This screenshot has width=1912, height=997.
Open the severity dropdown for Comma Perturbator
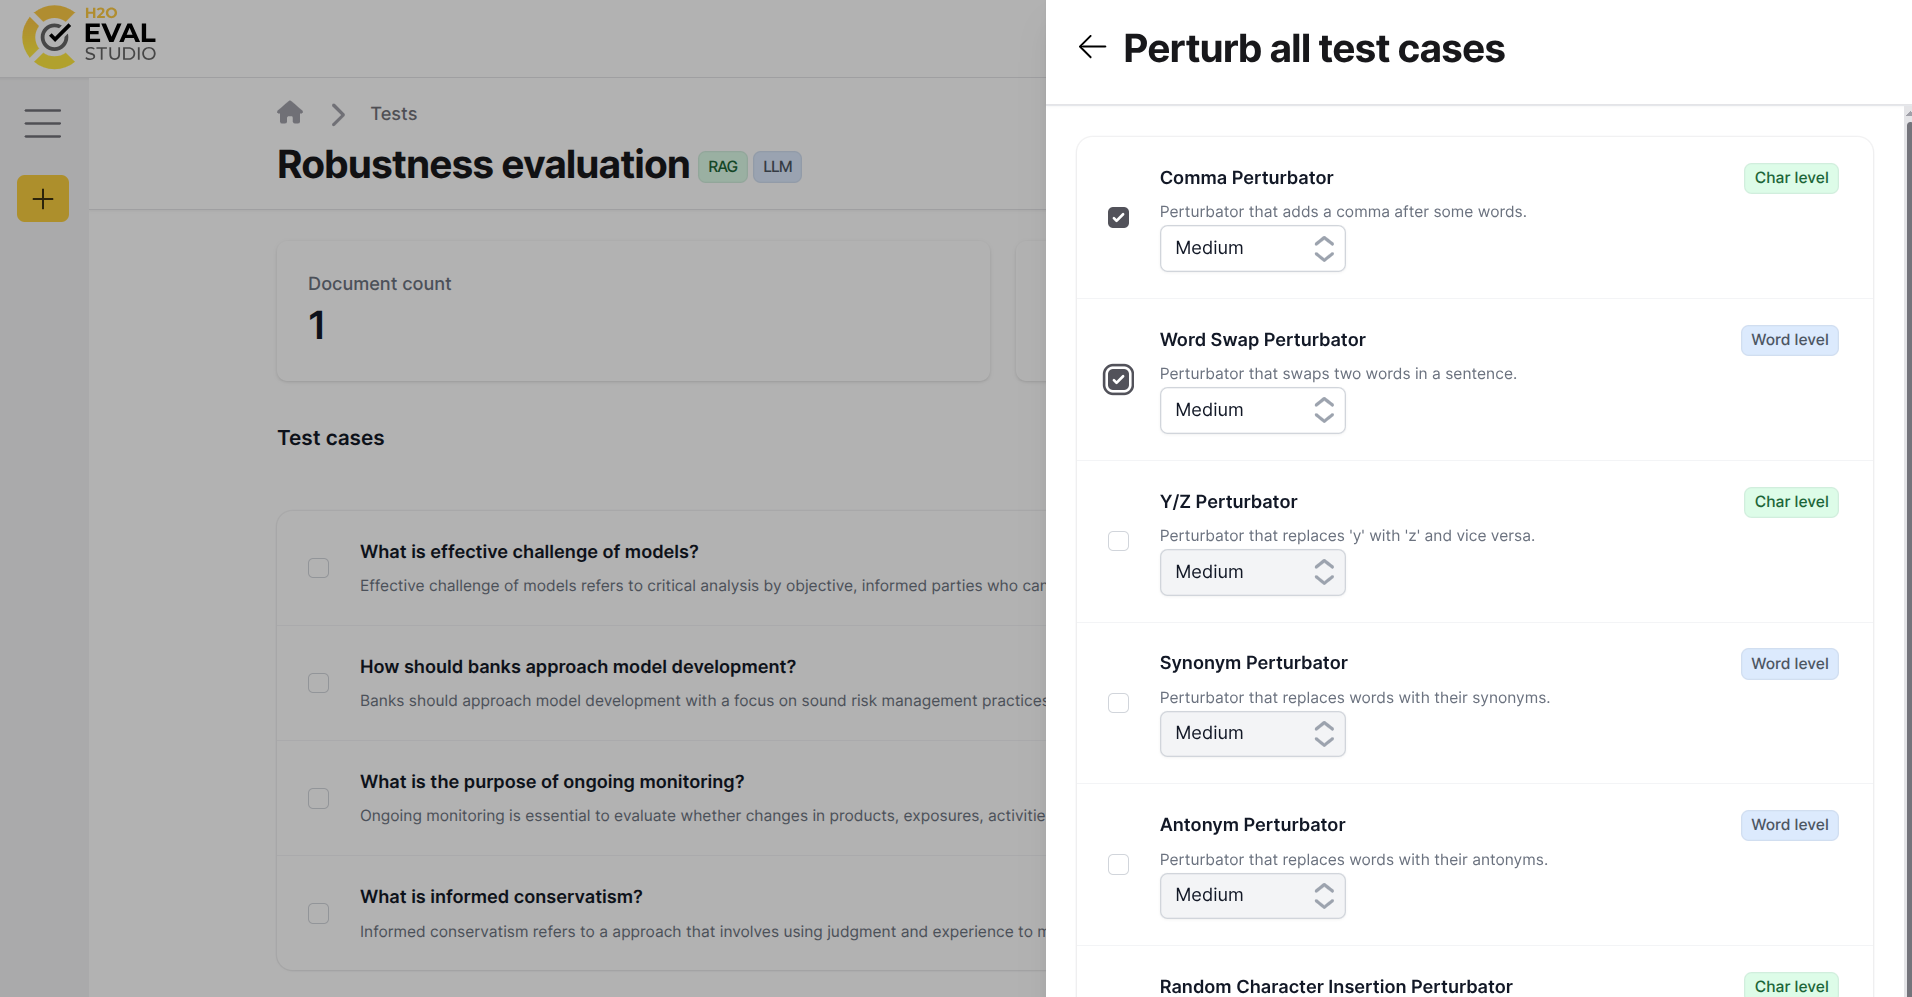point(1252,248)
